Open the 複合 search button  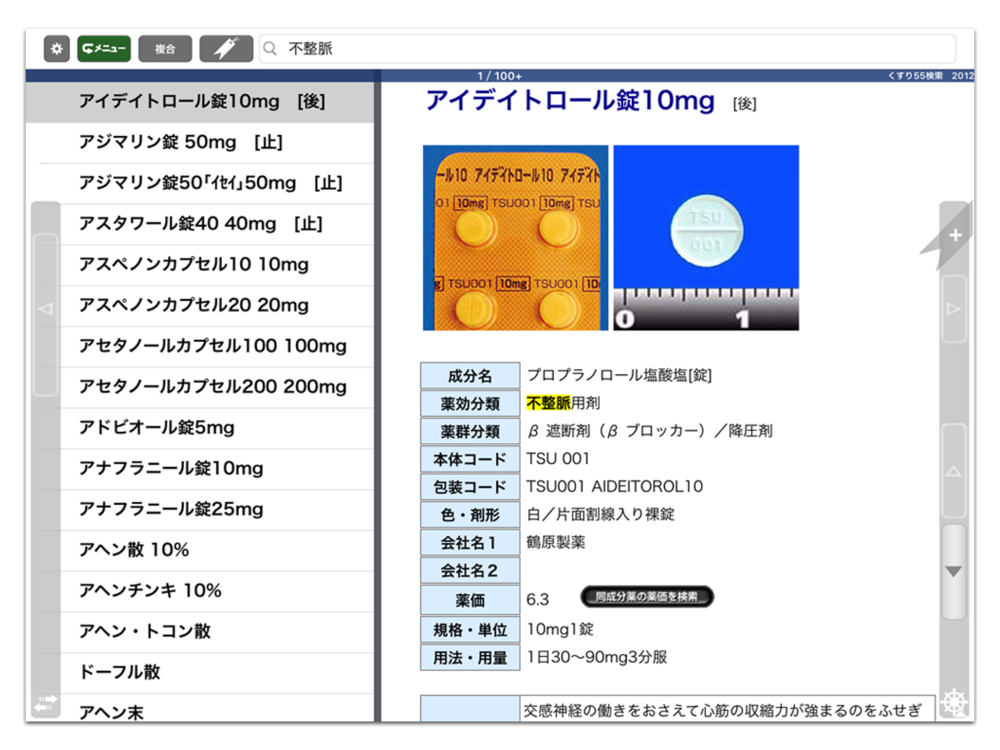tap(165, 48)
